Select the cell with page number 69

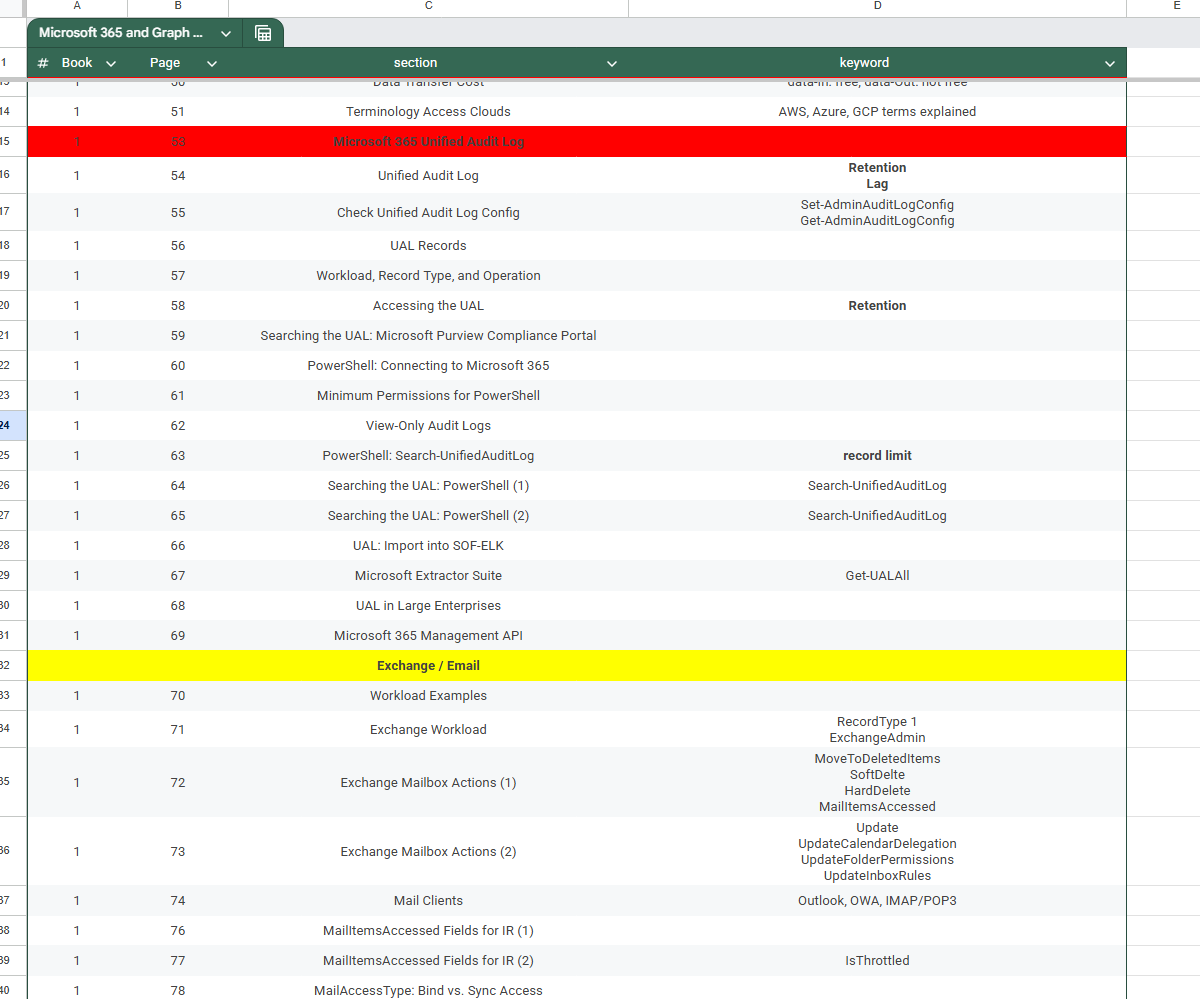[178, 636]
